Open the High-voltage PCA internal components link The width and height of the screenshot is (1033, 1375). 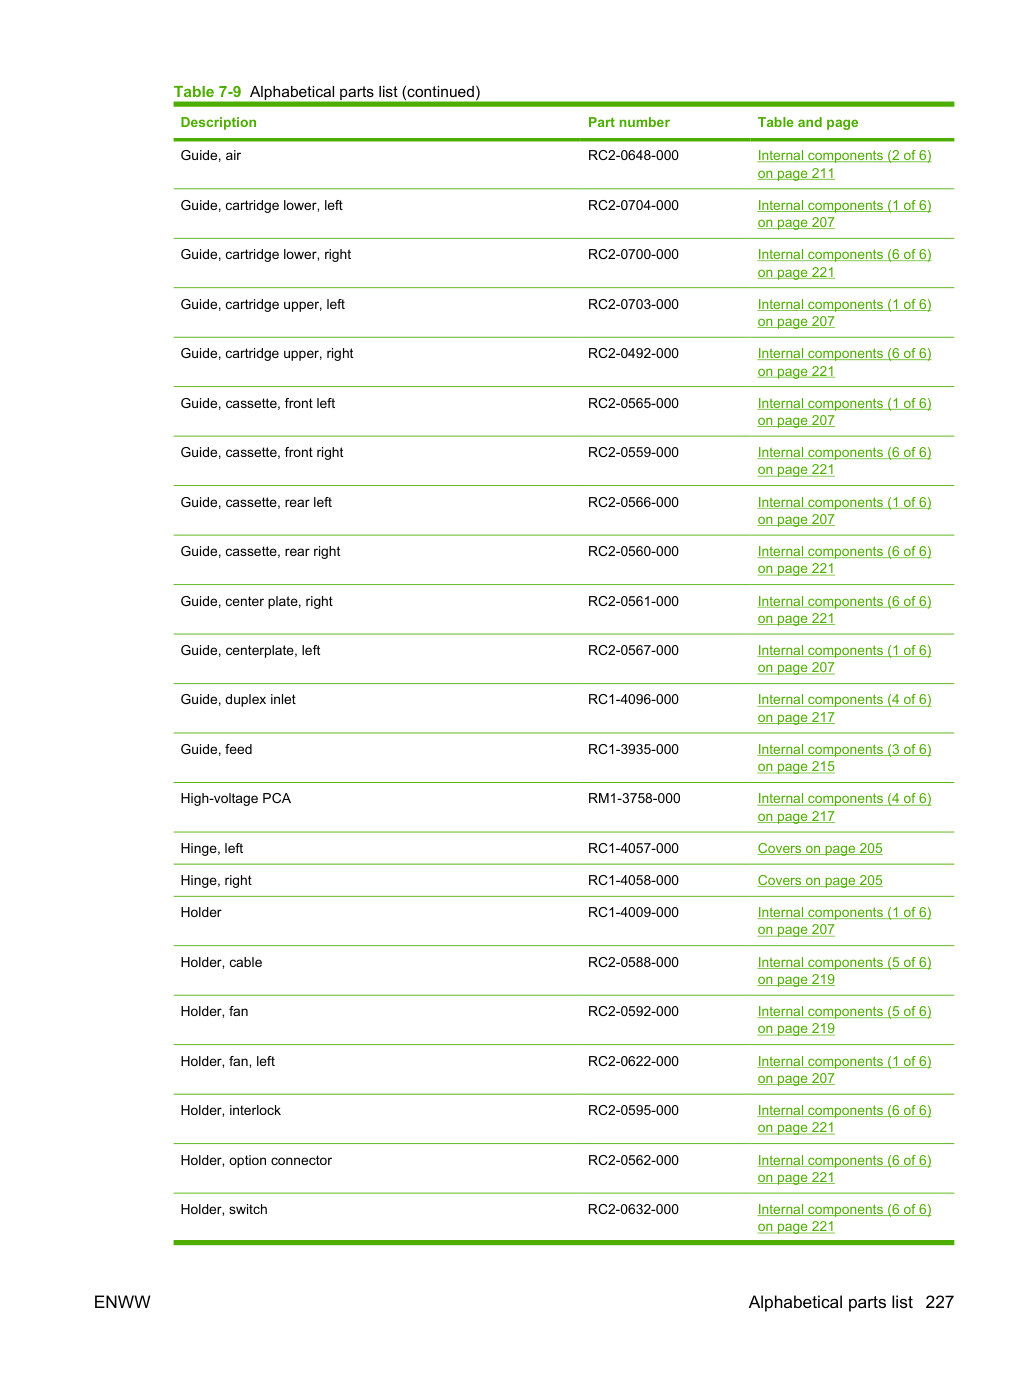(844, 807)
